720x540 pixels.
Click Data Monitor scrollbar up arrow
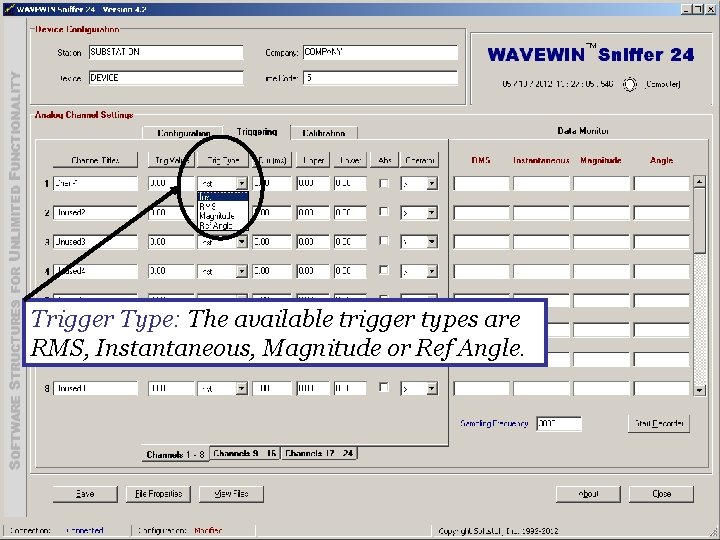click(699, 181)
